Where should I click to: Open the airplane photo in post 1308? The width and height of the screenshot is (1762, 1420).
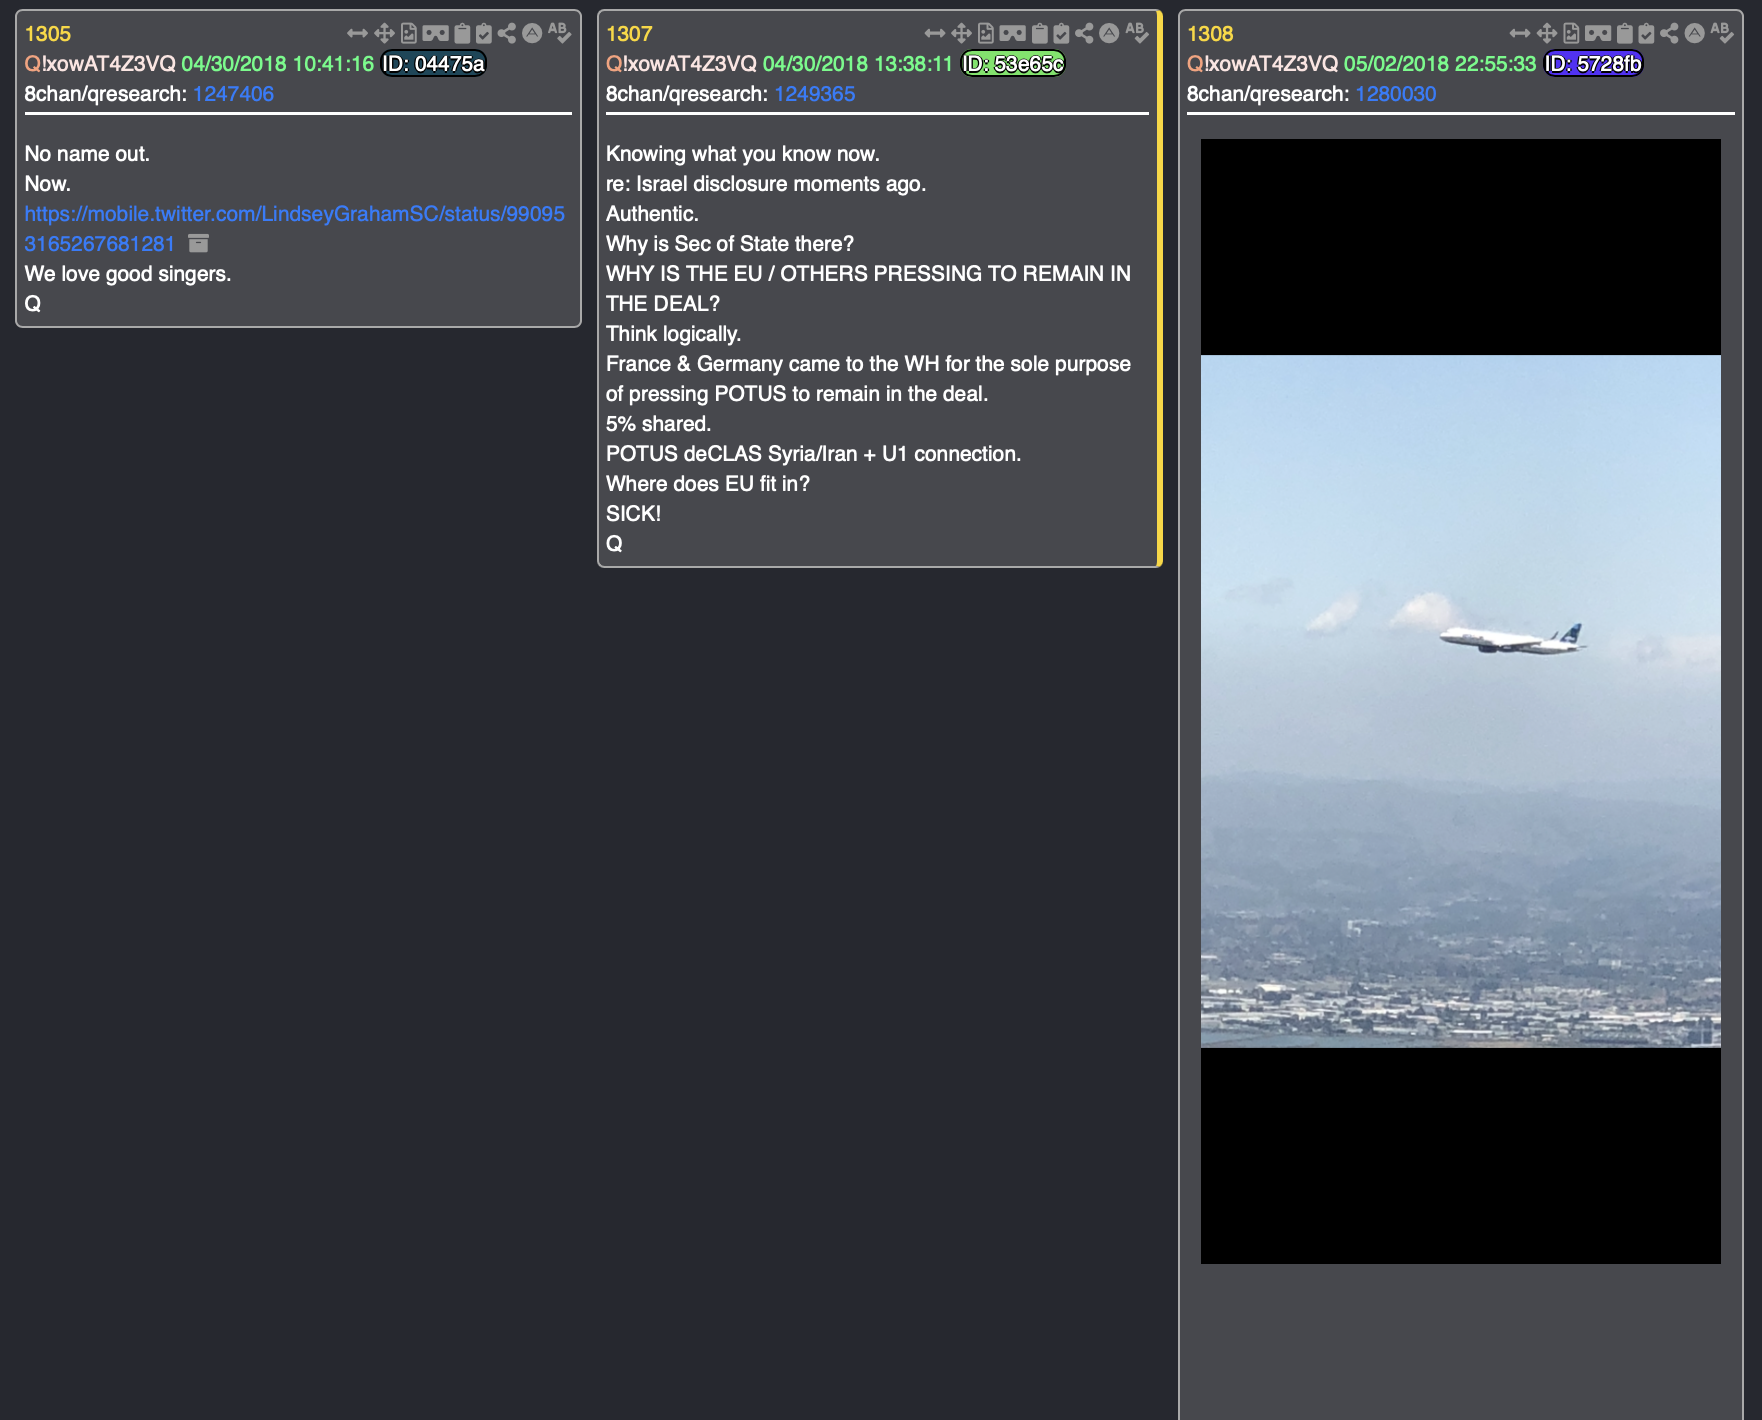point(1460,701)
